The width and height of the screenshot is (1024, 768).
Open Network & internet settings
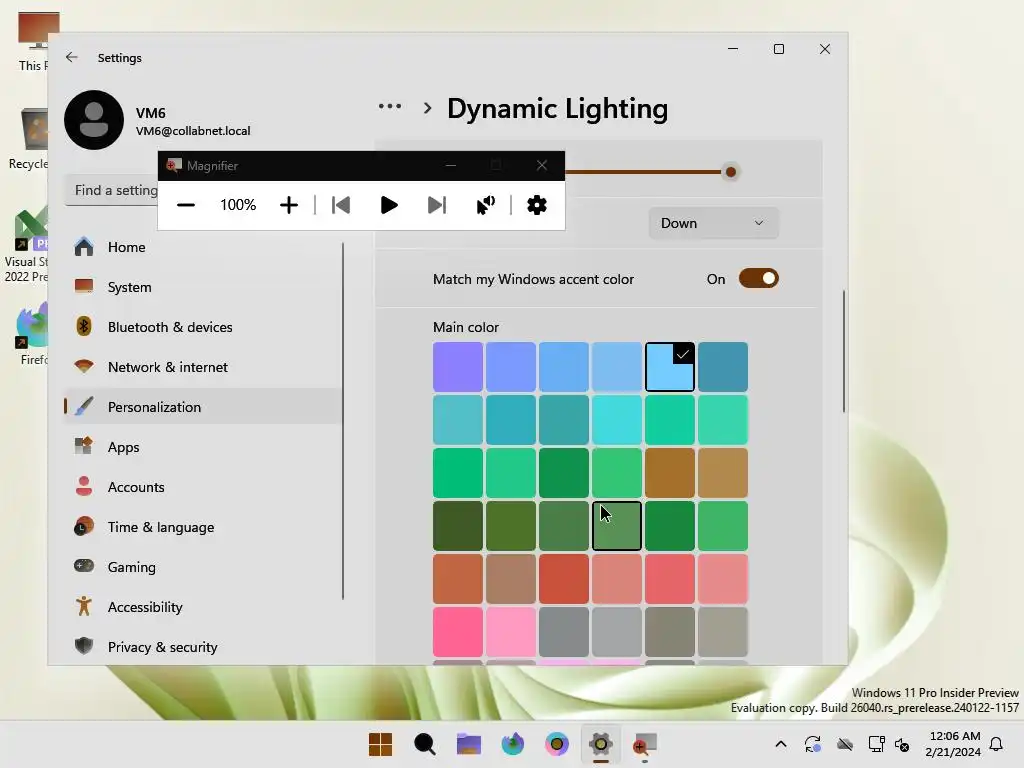[202, 367]
